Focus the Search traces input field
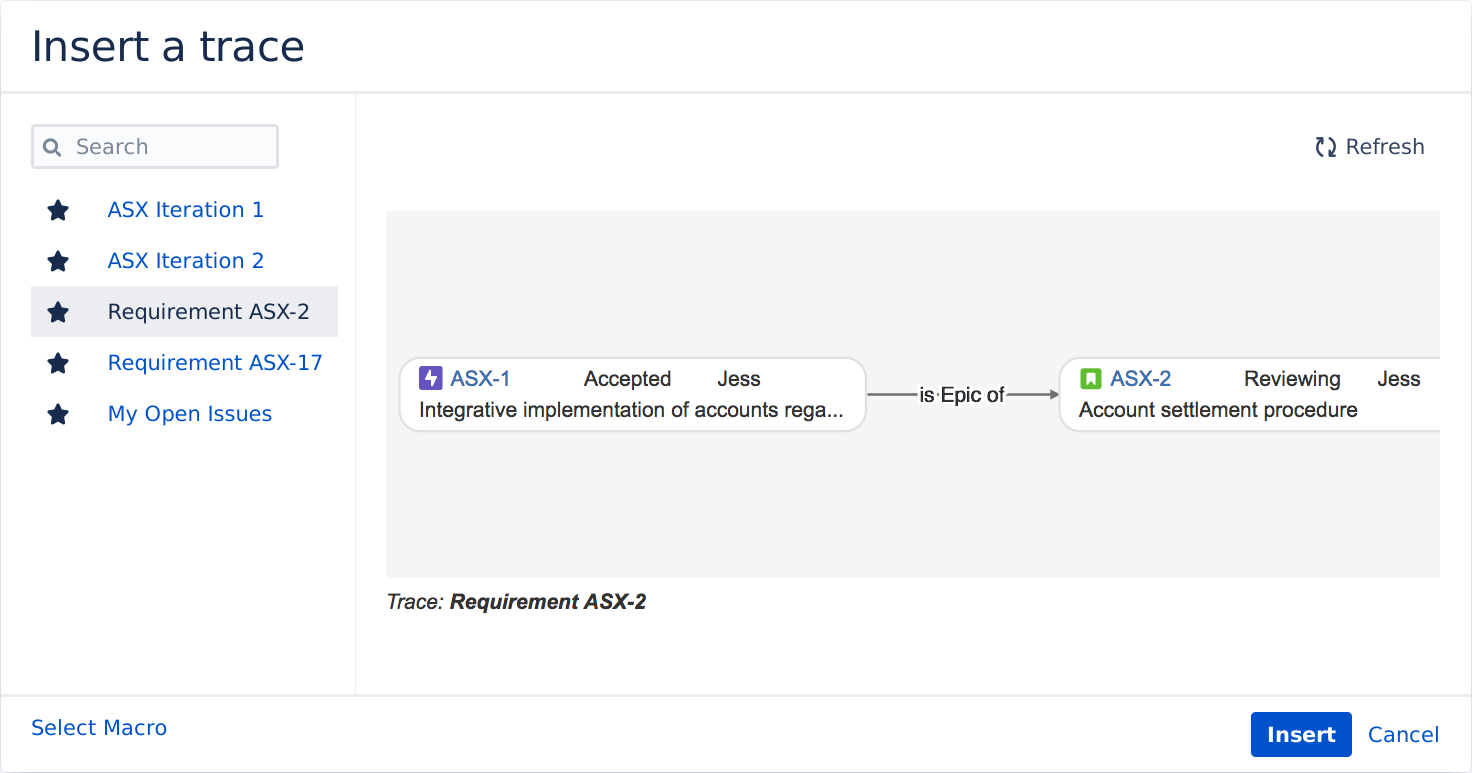The width and height of the screenshot is (1472, 773). pos(170,147)
